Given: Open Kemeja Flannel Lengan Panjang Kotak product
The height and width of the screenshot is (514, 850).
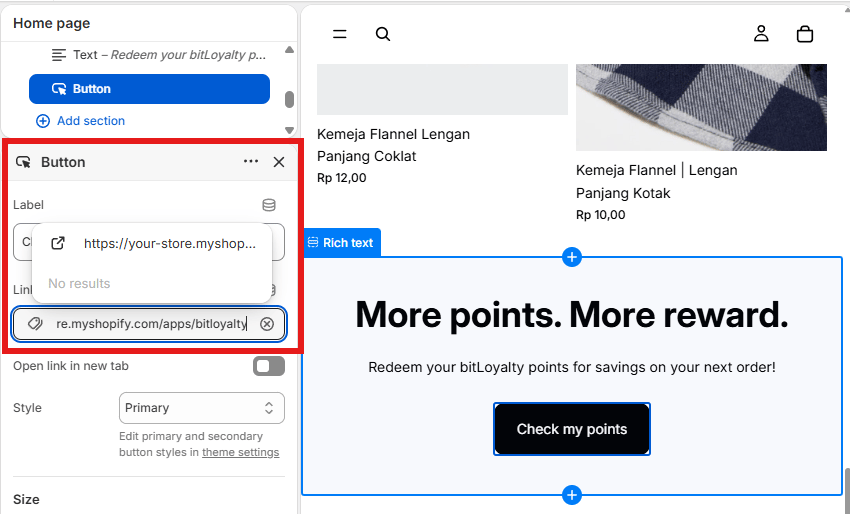Looking at the screenshot, I should (x=656, y=182).
